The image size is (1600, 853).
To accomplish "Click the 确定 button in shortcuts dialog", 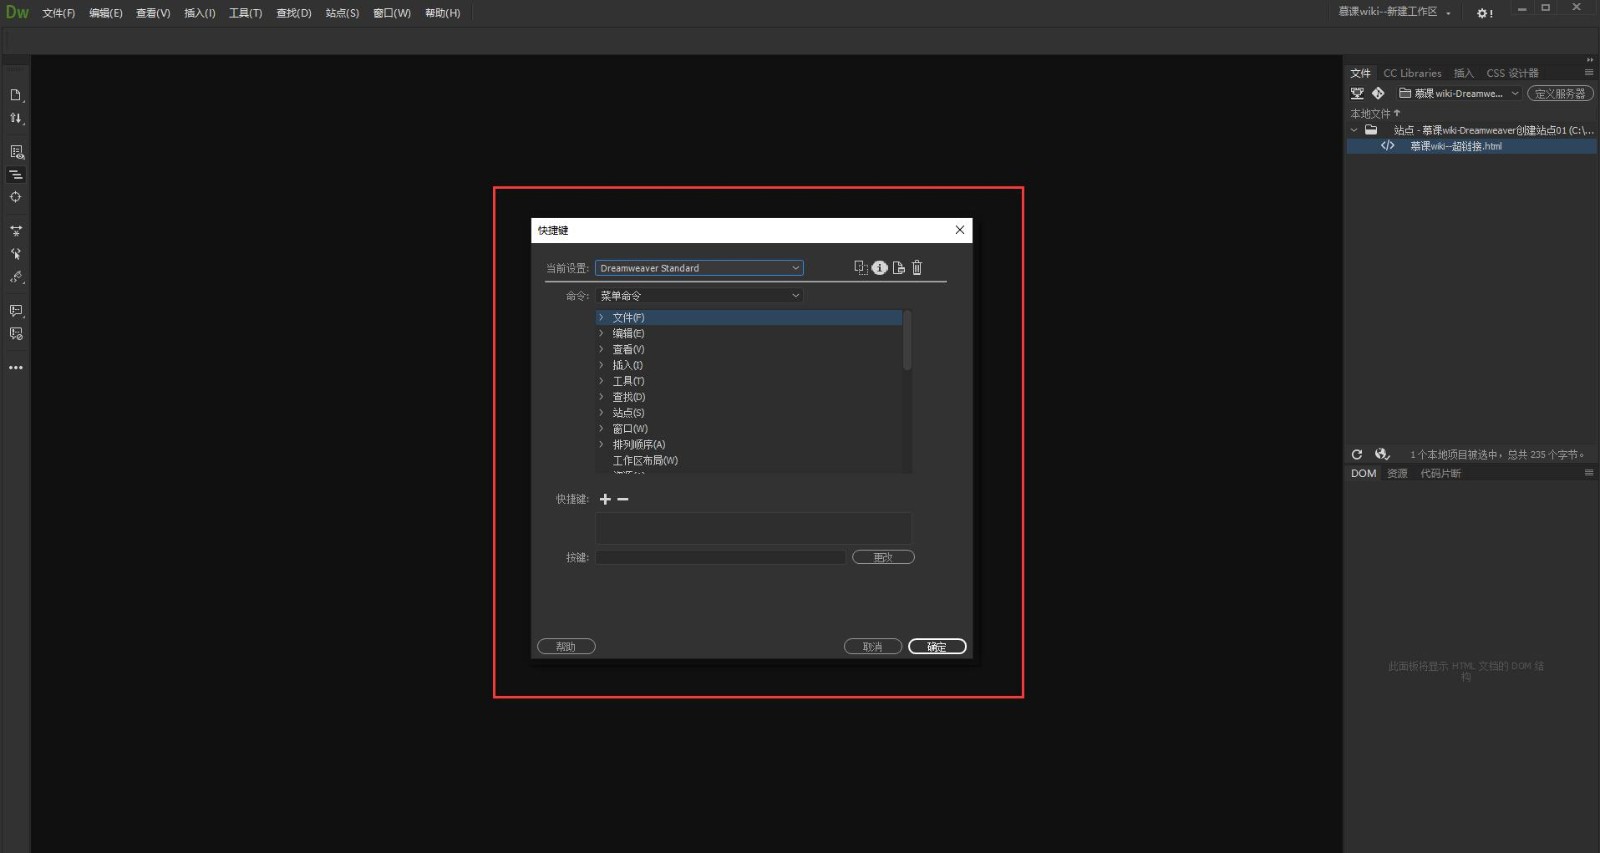I will click(937, 647).
